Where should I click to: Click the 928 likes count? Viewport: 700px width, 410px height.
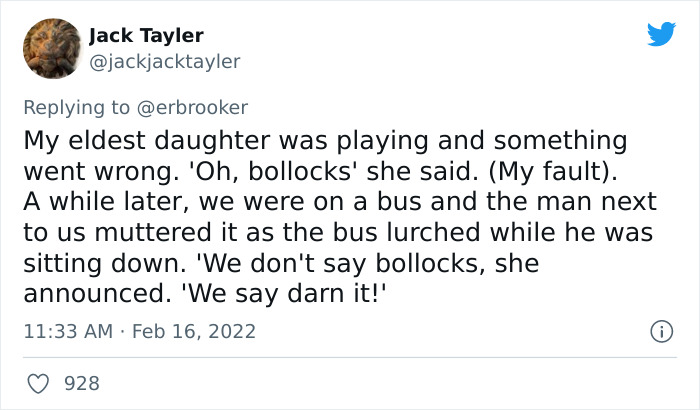coord(81,383)
